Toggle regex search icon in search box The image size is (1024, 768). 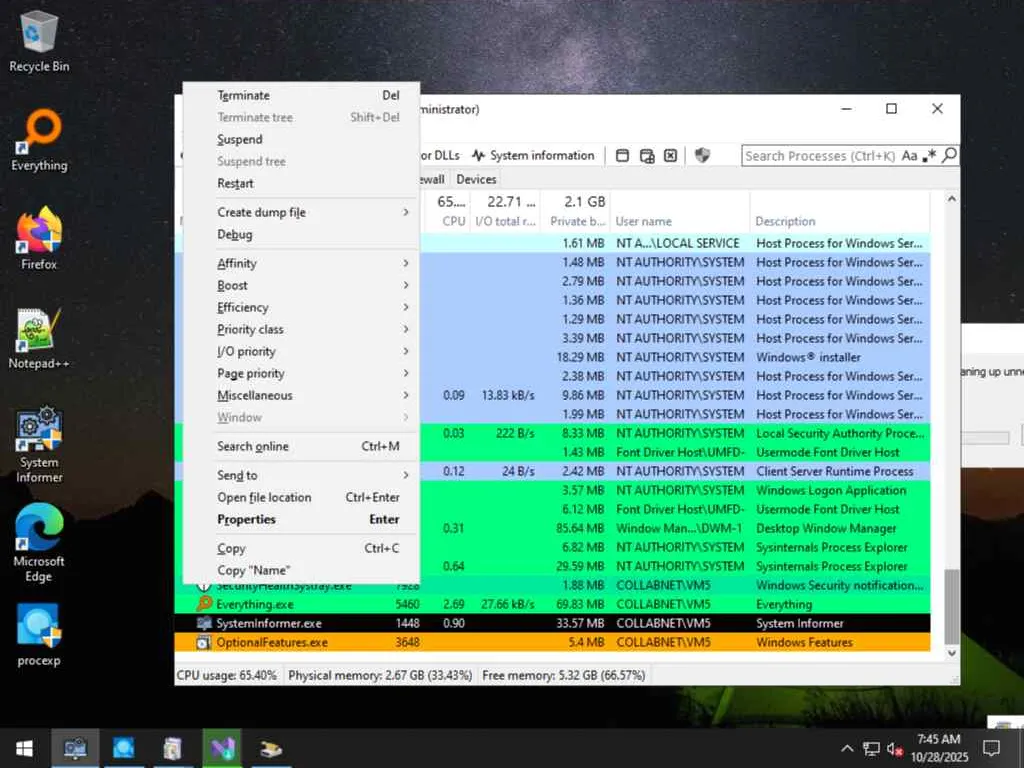point(929,155)
